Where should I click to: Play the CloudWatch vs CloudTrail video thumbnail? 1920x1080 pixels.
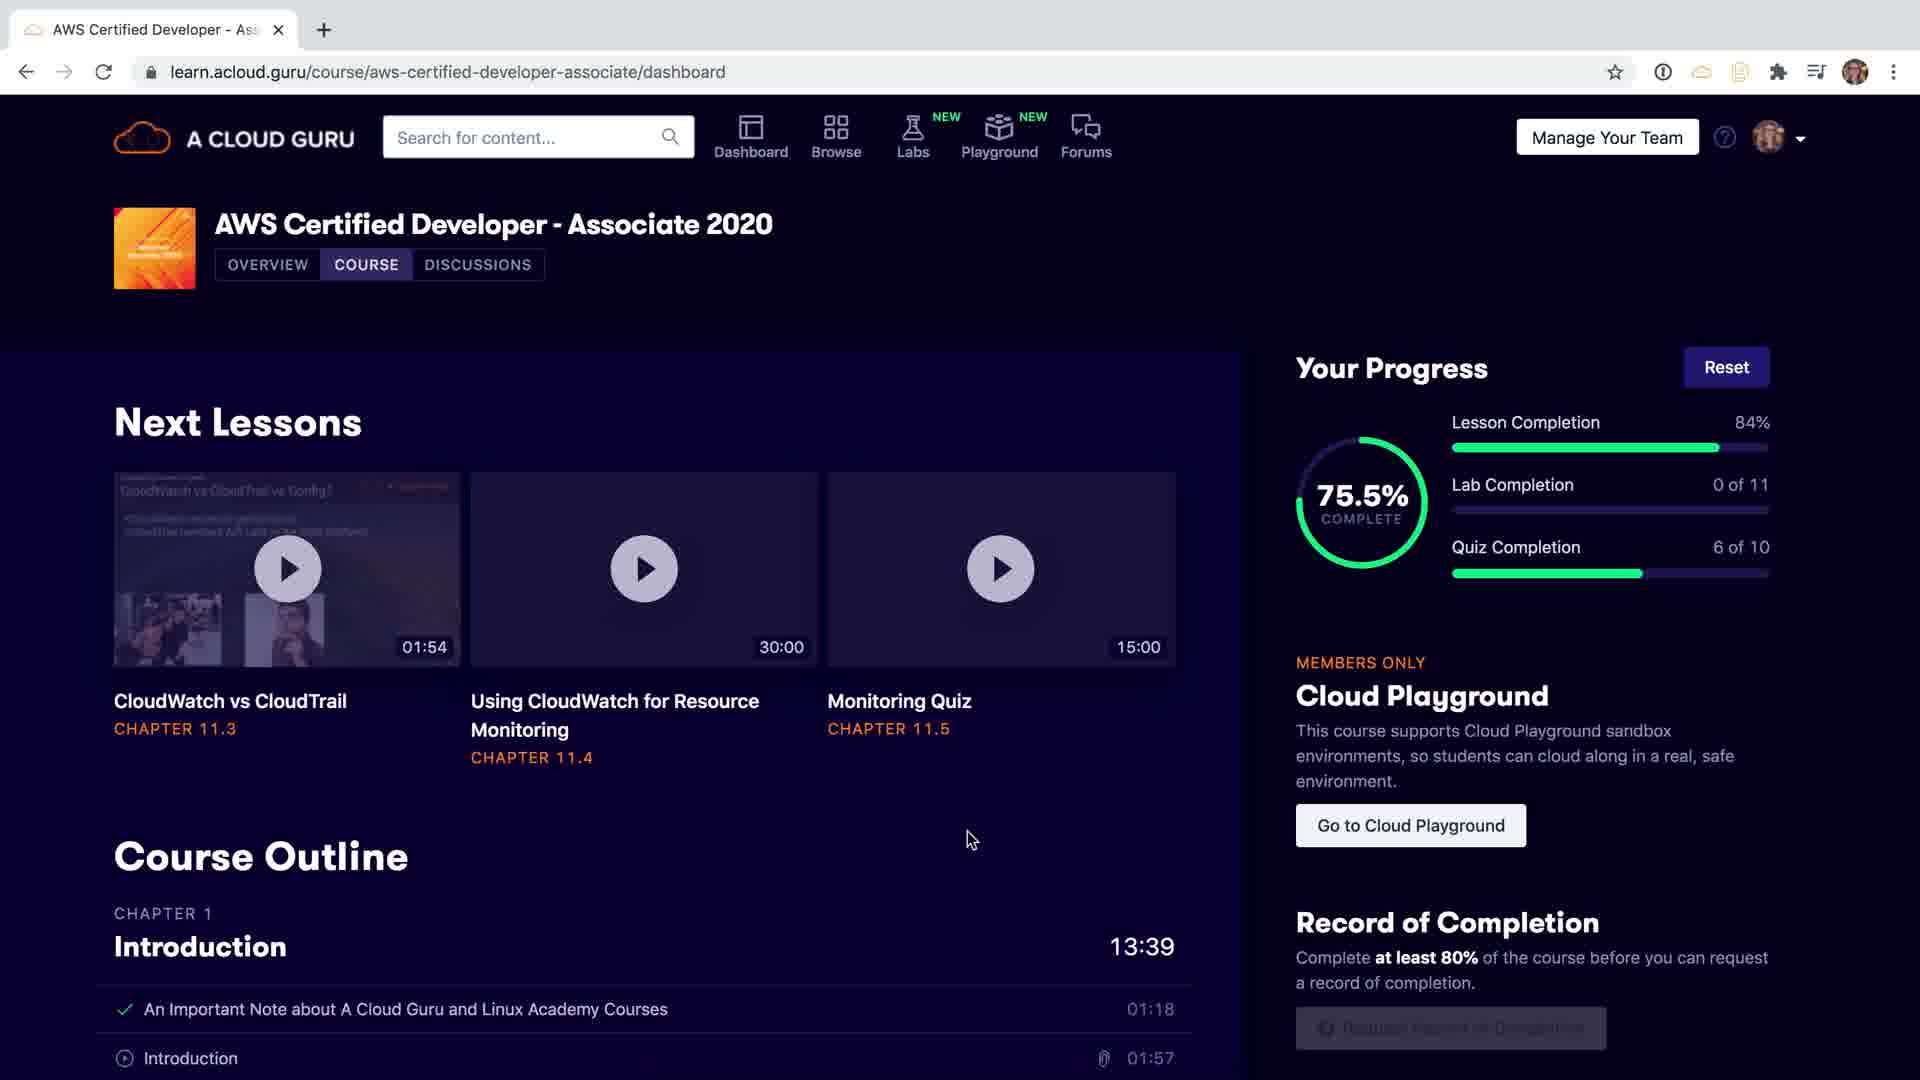click(287, 569)
